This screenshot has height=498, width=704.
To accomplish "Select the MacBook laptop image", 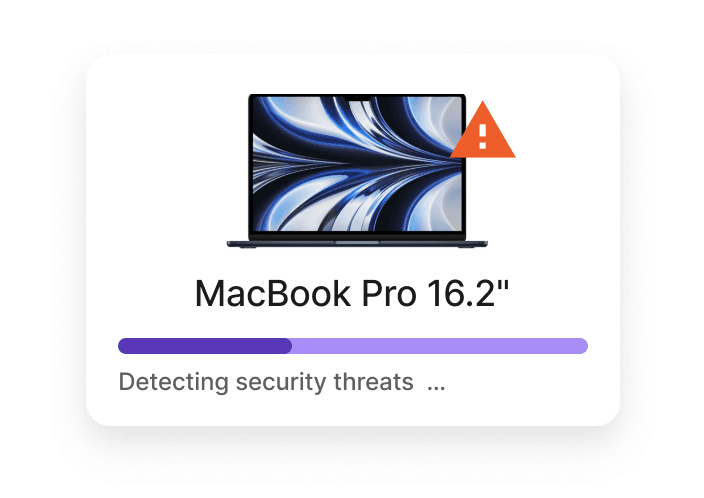I will (357, 171).
